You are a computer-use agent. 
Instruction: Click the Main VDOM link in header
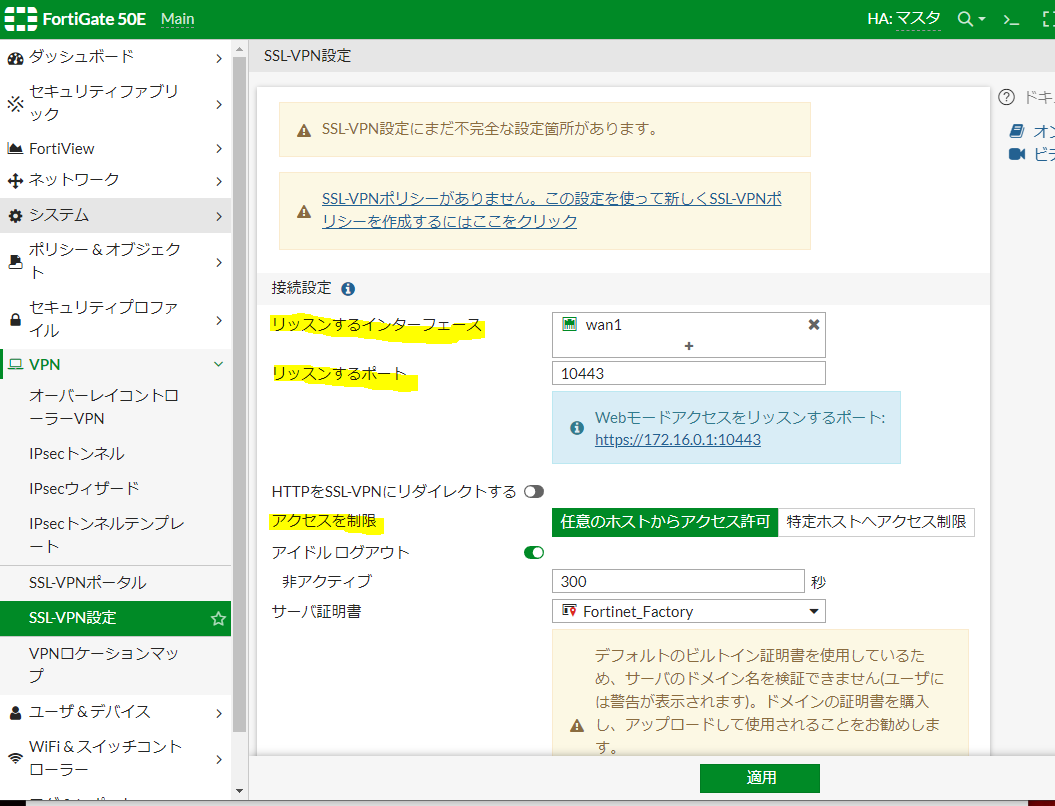(178, 20)
